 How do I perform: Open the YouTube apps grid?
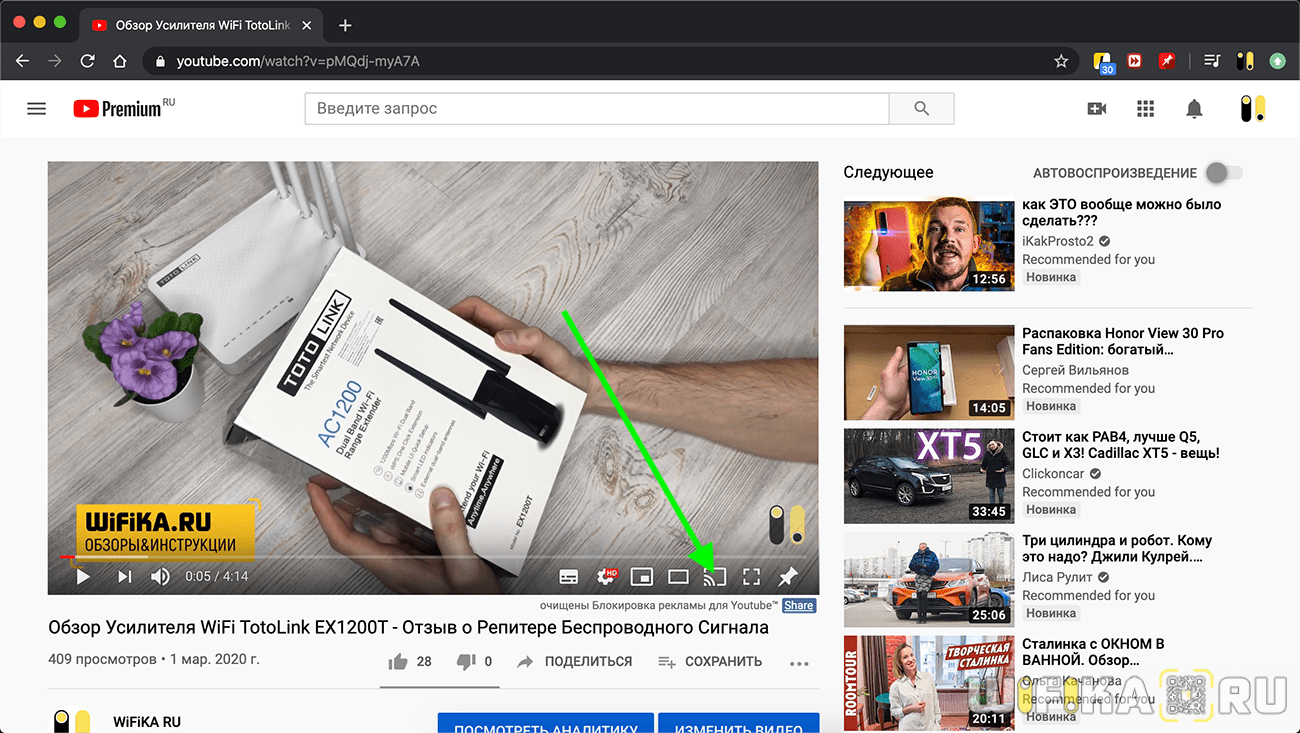point(1146,109)
